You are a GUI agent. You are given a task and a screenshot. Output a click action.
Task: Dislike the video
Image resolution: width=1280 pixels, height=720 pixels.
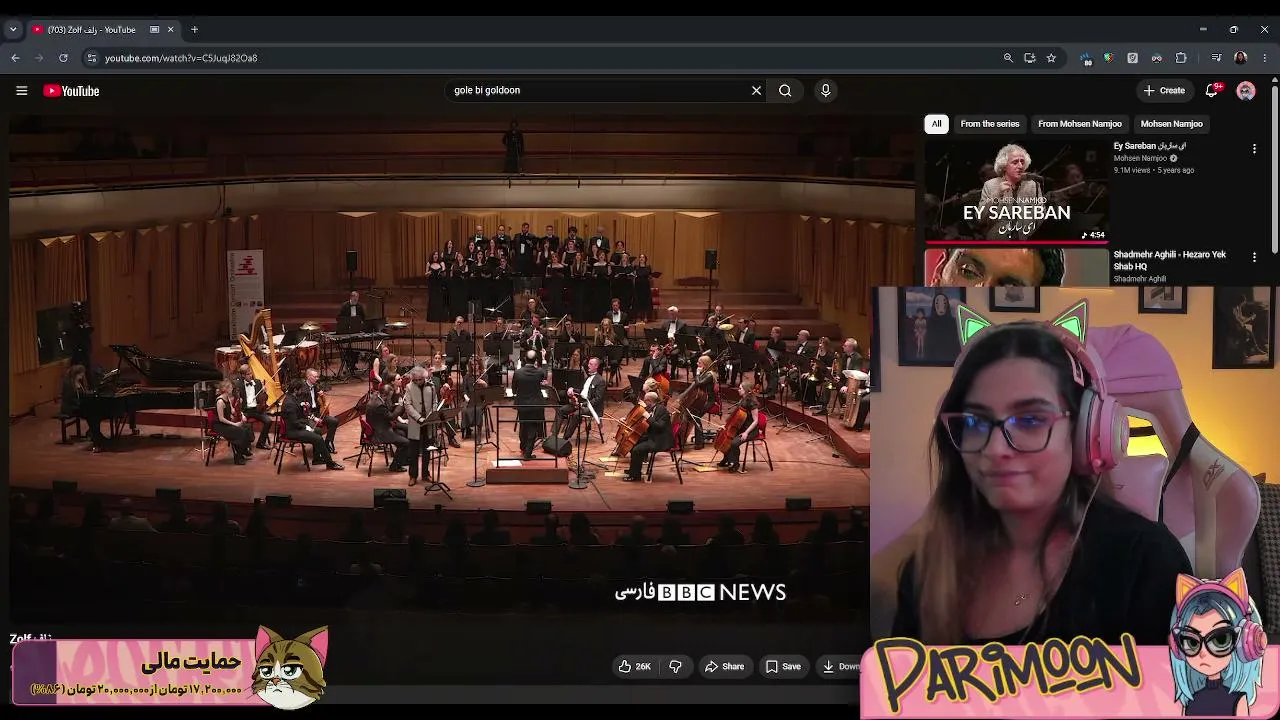676,667
